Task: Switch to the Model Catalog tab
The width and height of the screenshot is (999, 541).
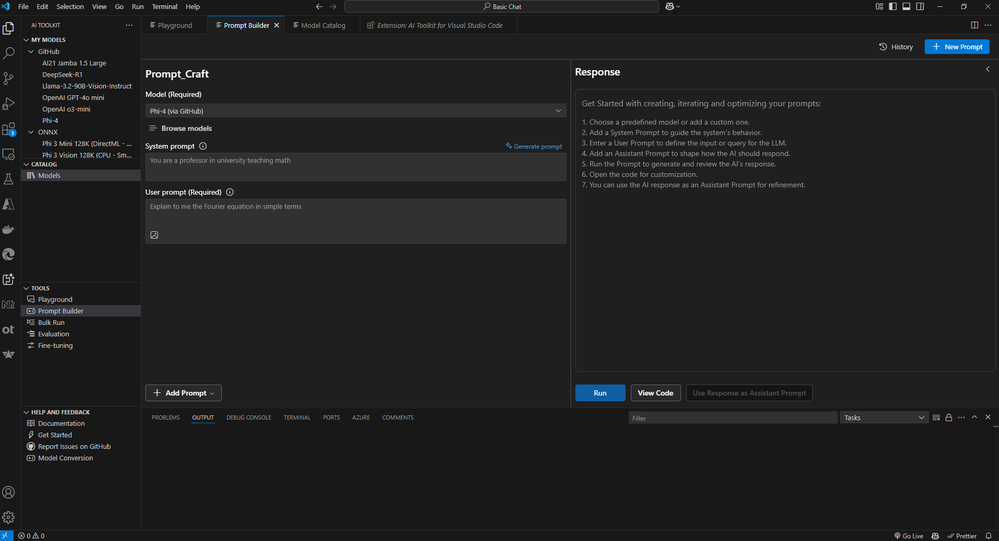Action: (322, 25)
